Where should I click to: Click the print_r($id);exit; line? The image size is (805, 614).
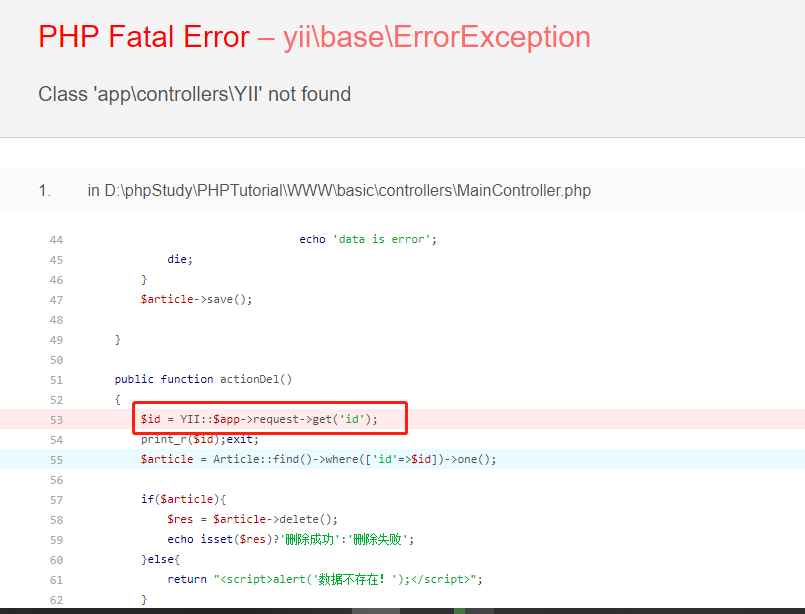pos(200,439)
